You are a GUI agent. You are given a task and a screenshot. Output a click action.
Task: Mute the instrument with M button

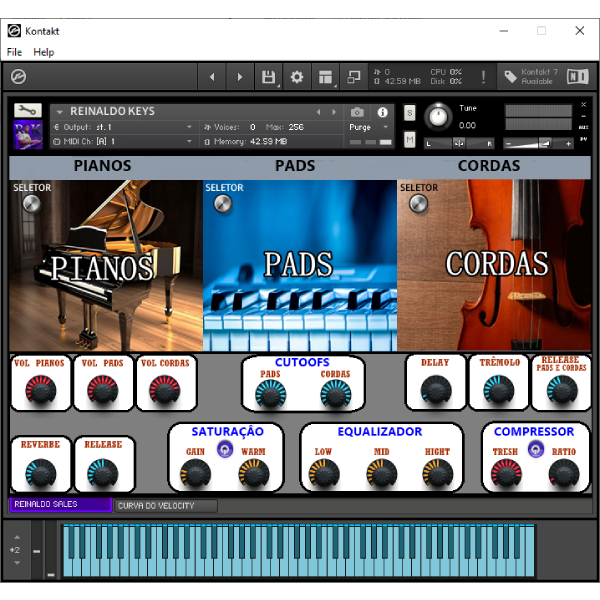pyautogui.click(x=409, y=140)
